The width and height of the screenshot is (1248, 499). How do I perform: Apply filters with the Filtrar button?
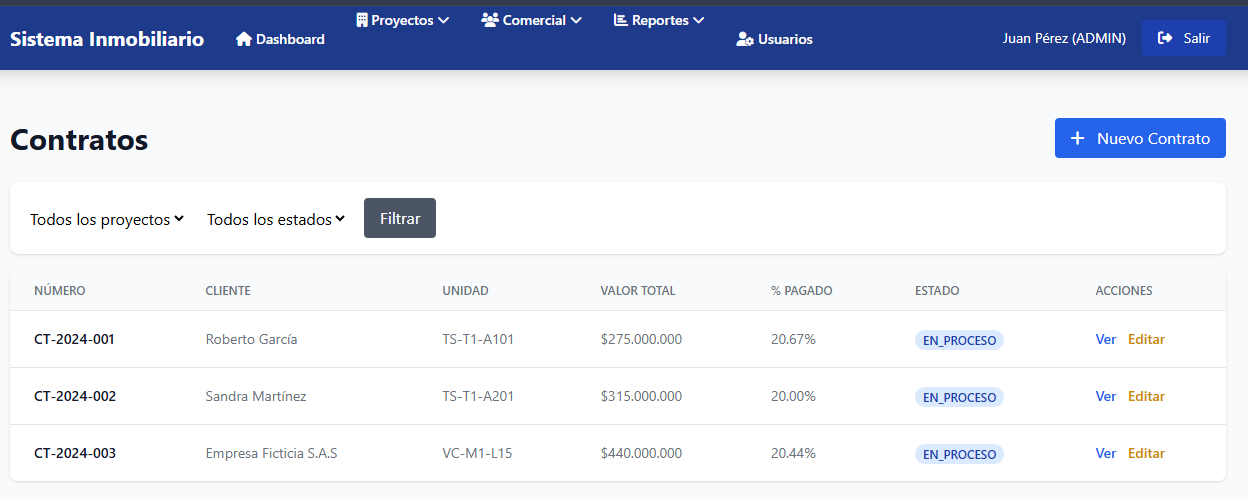point(400,218)
